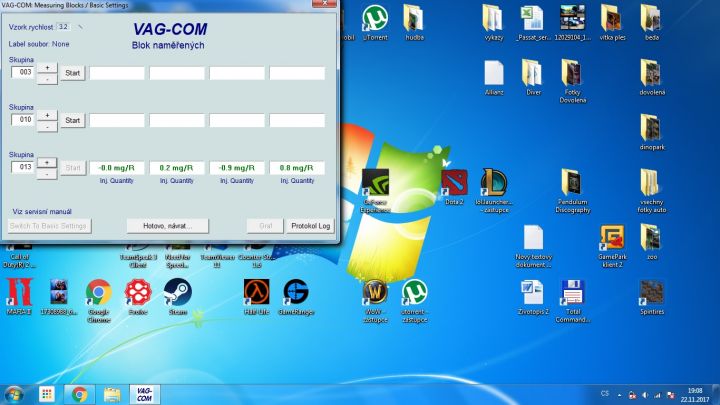Open the Nový textový dokument file

(x=534, y=246)
